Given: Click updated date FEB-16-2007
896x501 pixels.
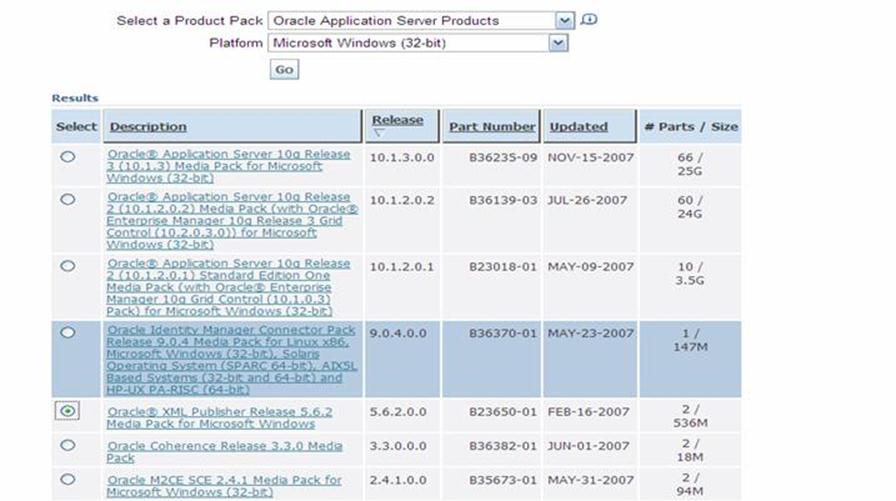Looking at the screenshot, I should 589,411.
